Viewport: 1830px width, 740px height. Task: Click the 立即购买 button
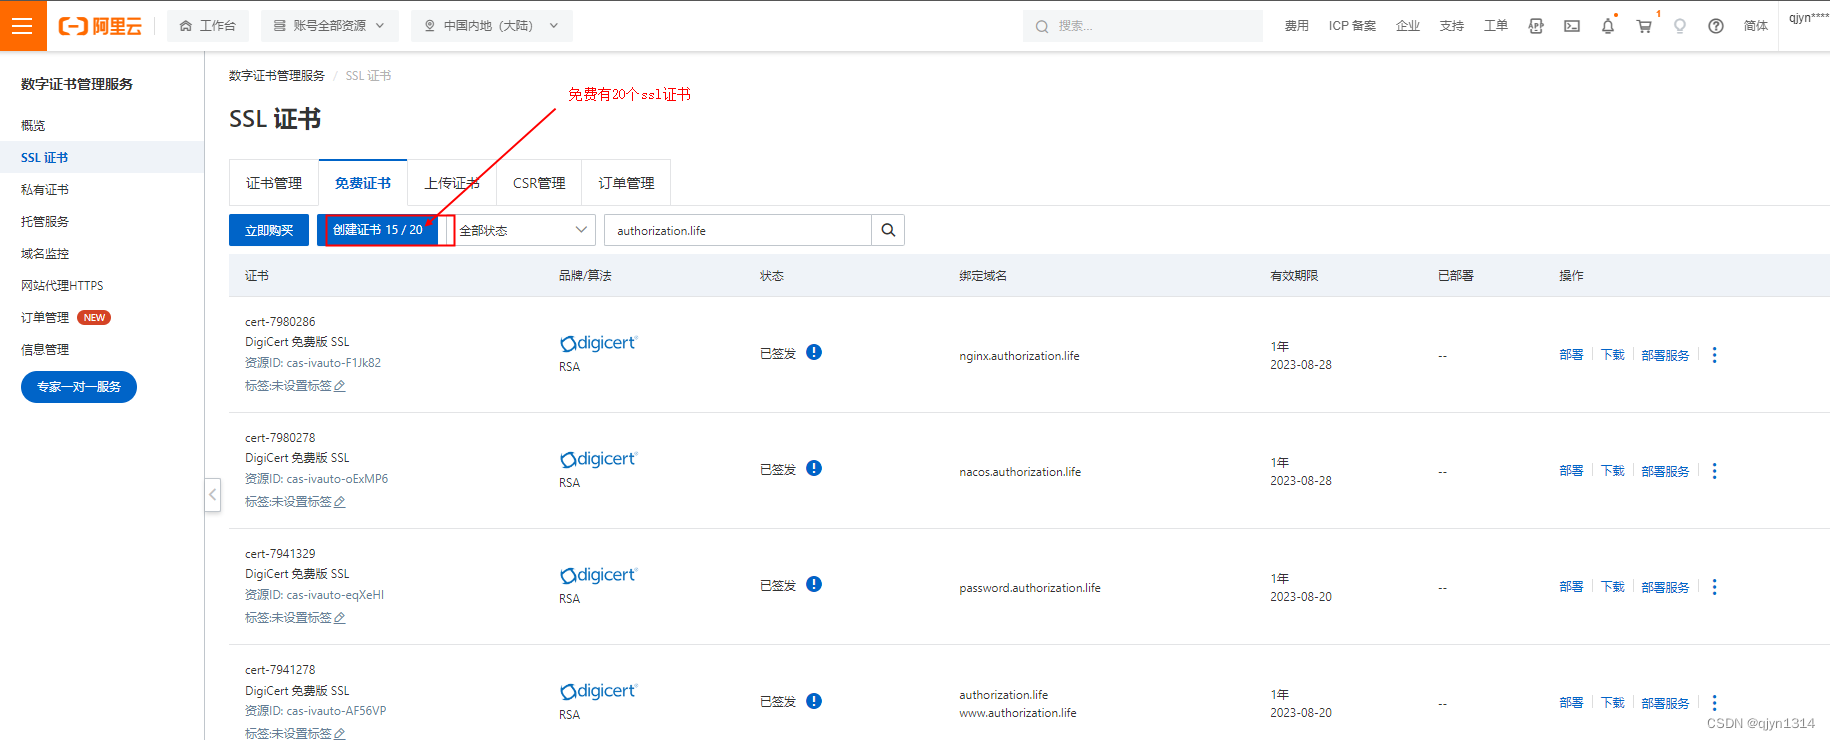(x=269, y=230)
